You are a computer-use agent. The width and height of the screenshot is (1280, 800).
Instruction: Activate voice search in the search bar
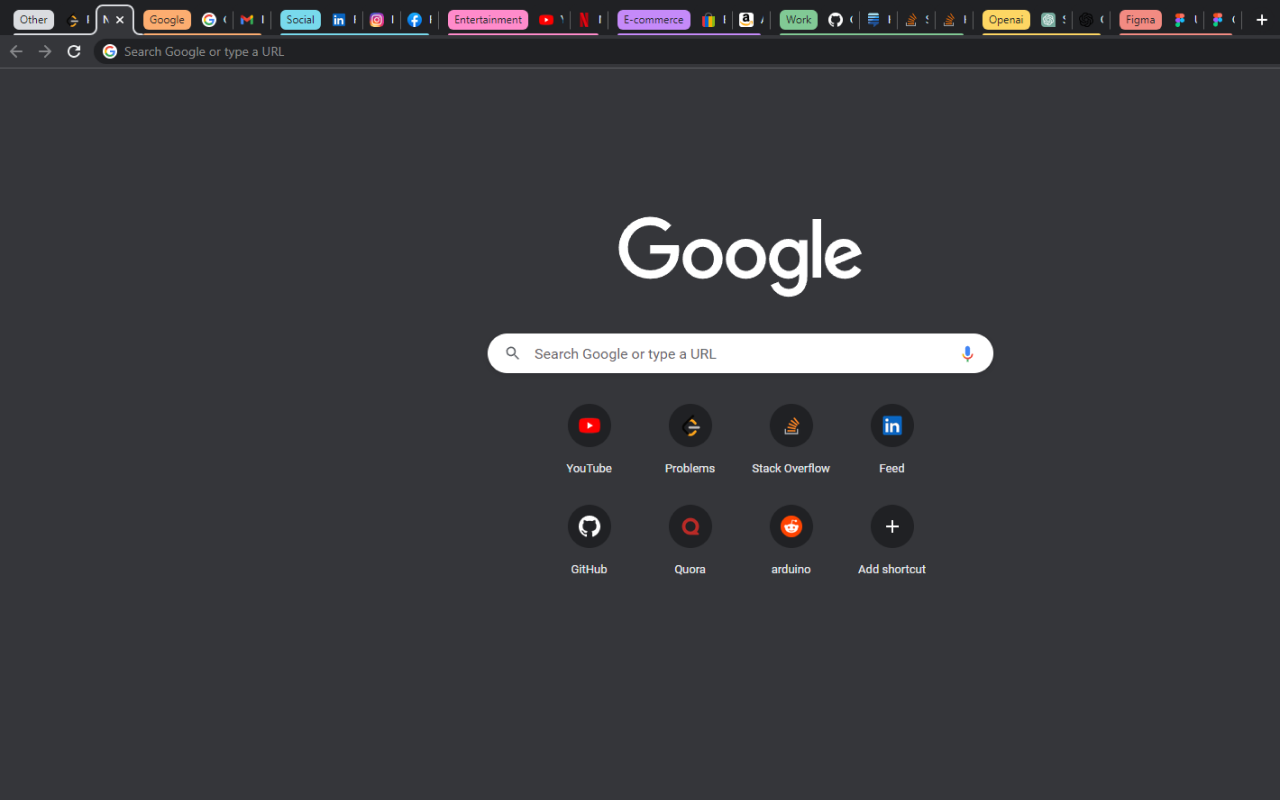[967, 353]
